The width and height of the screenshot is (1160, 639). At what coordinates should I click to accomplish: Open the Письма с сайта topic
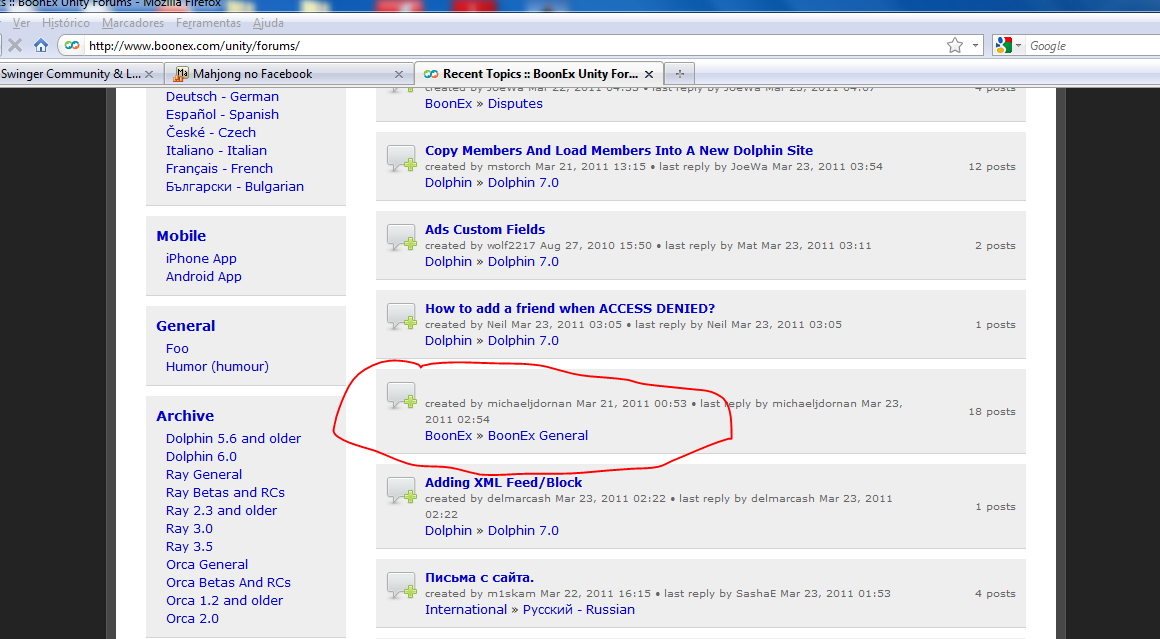pos(479,578)
